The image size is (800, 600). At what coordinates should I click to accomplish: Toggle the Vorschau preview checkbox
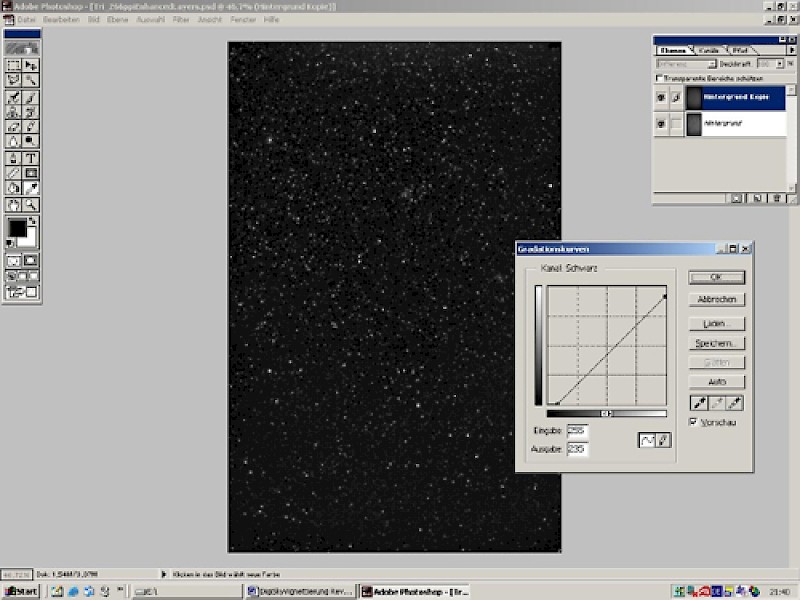point(694,422)
